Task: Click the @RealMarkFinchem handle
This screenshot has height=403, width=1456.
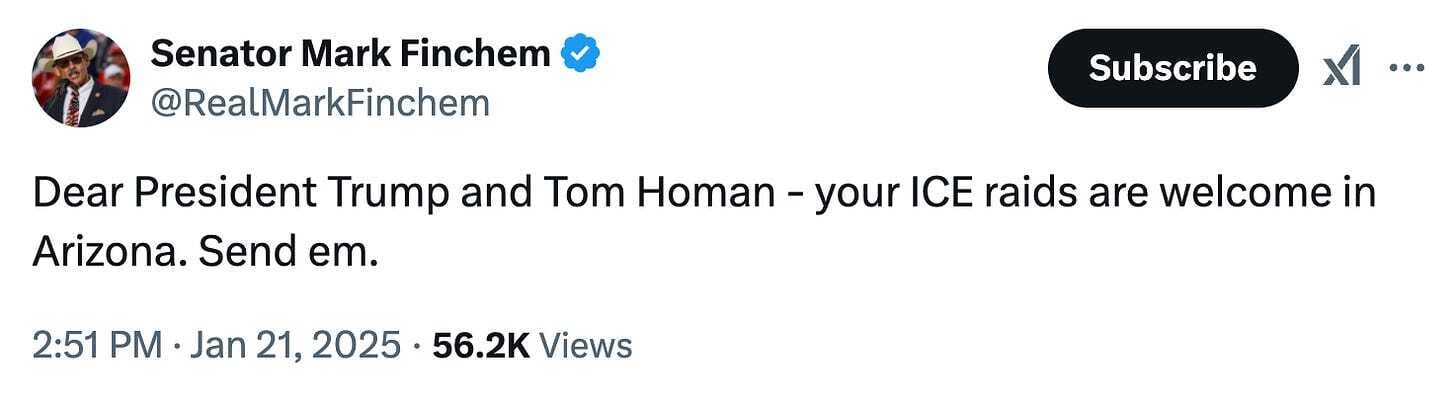Action: (320, 103)
